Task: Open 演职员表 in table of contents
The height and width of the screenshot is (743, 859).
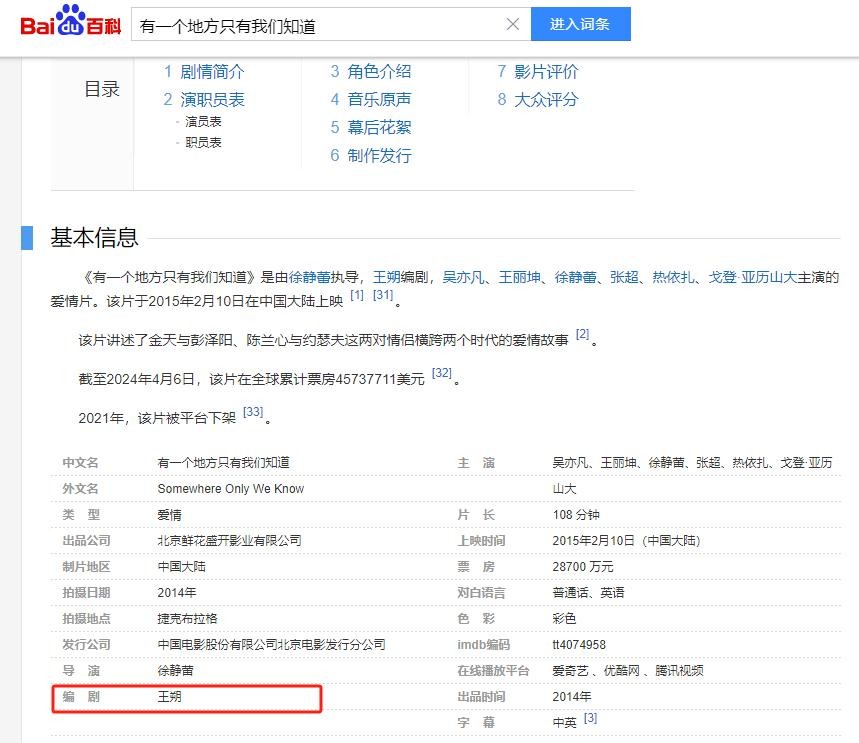Action: pyautogui.click(x=211, y=100)
